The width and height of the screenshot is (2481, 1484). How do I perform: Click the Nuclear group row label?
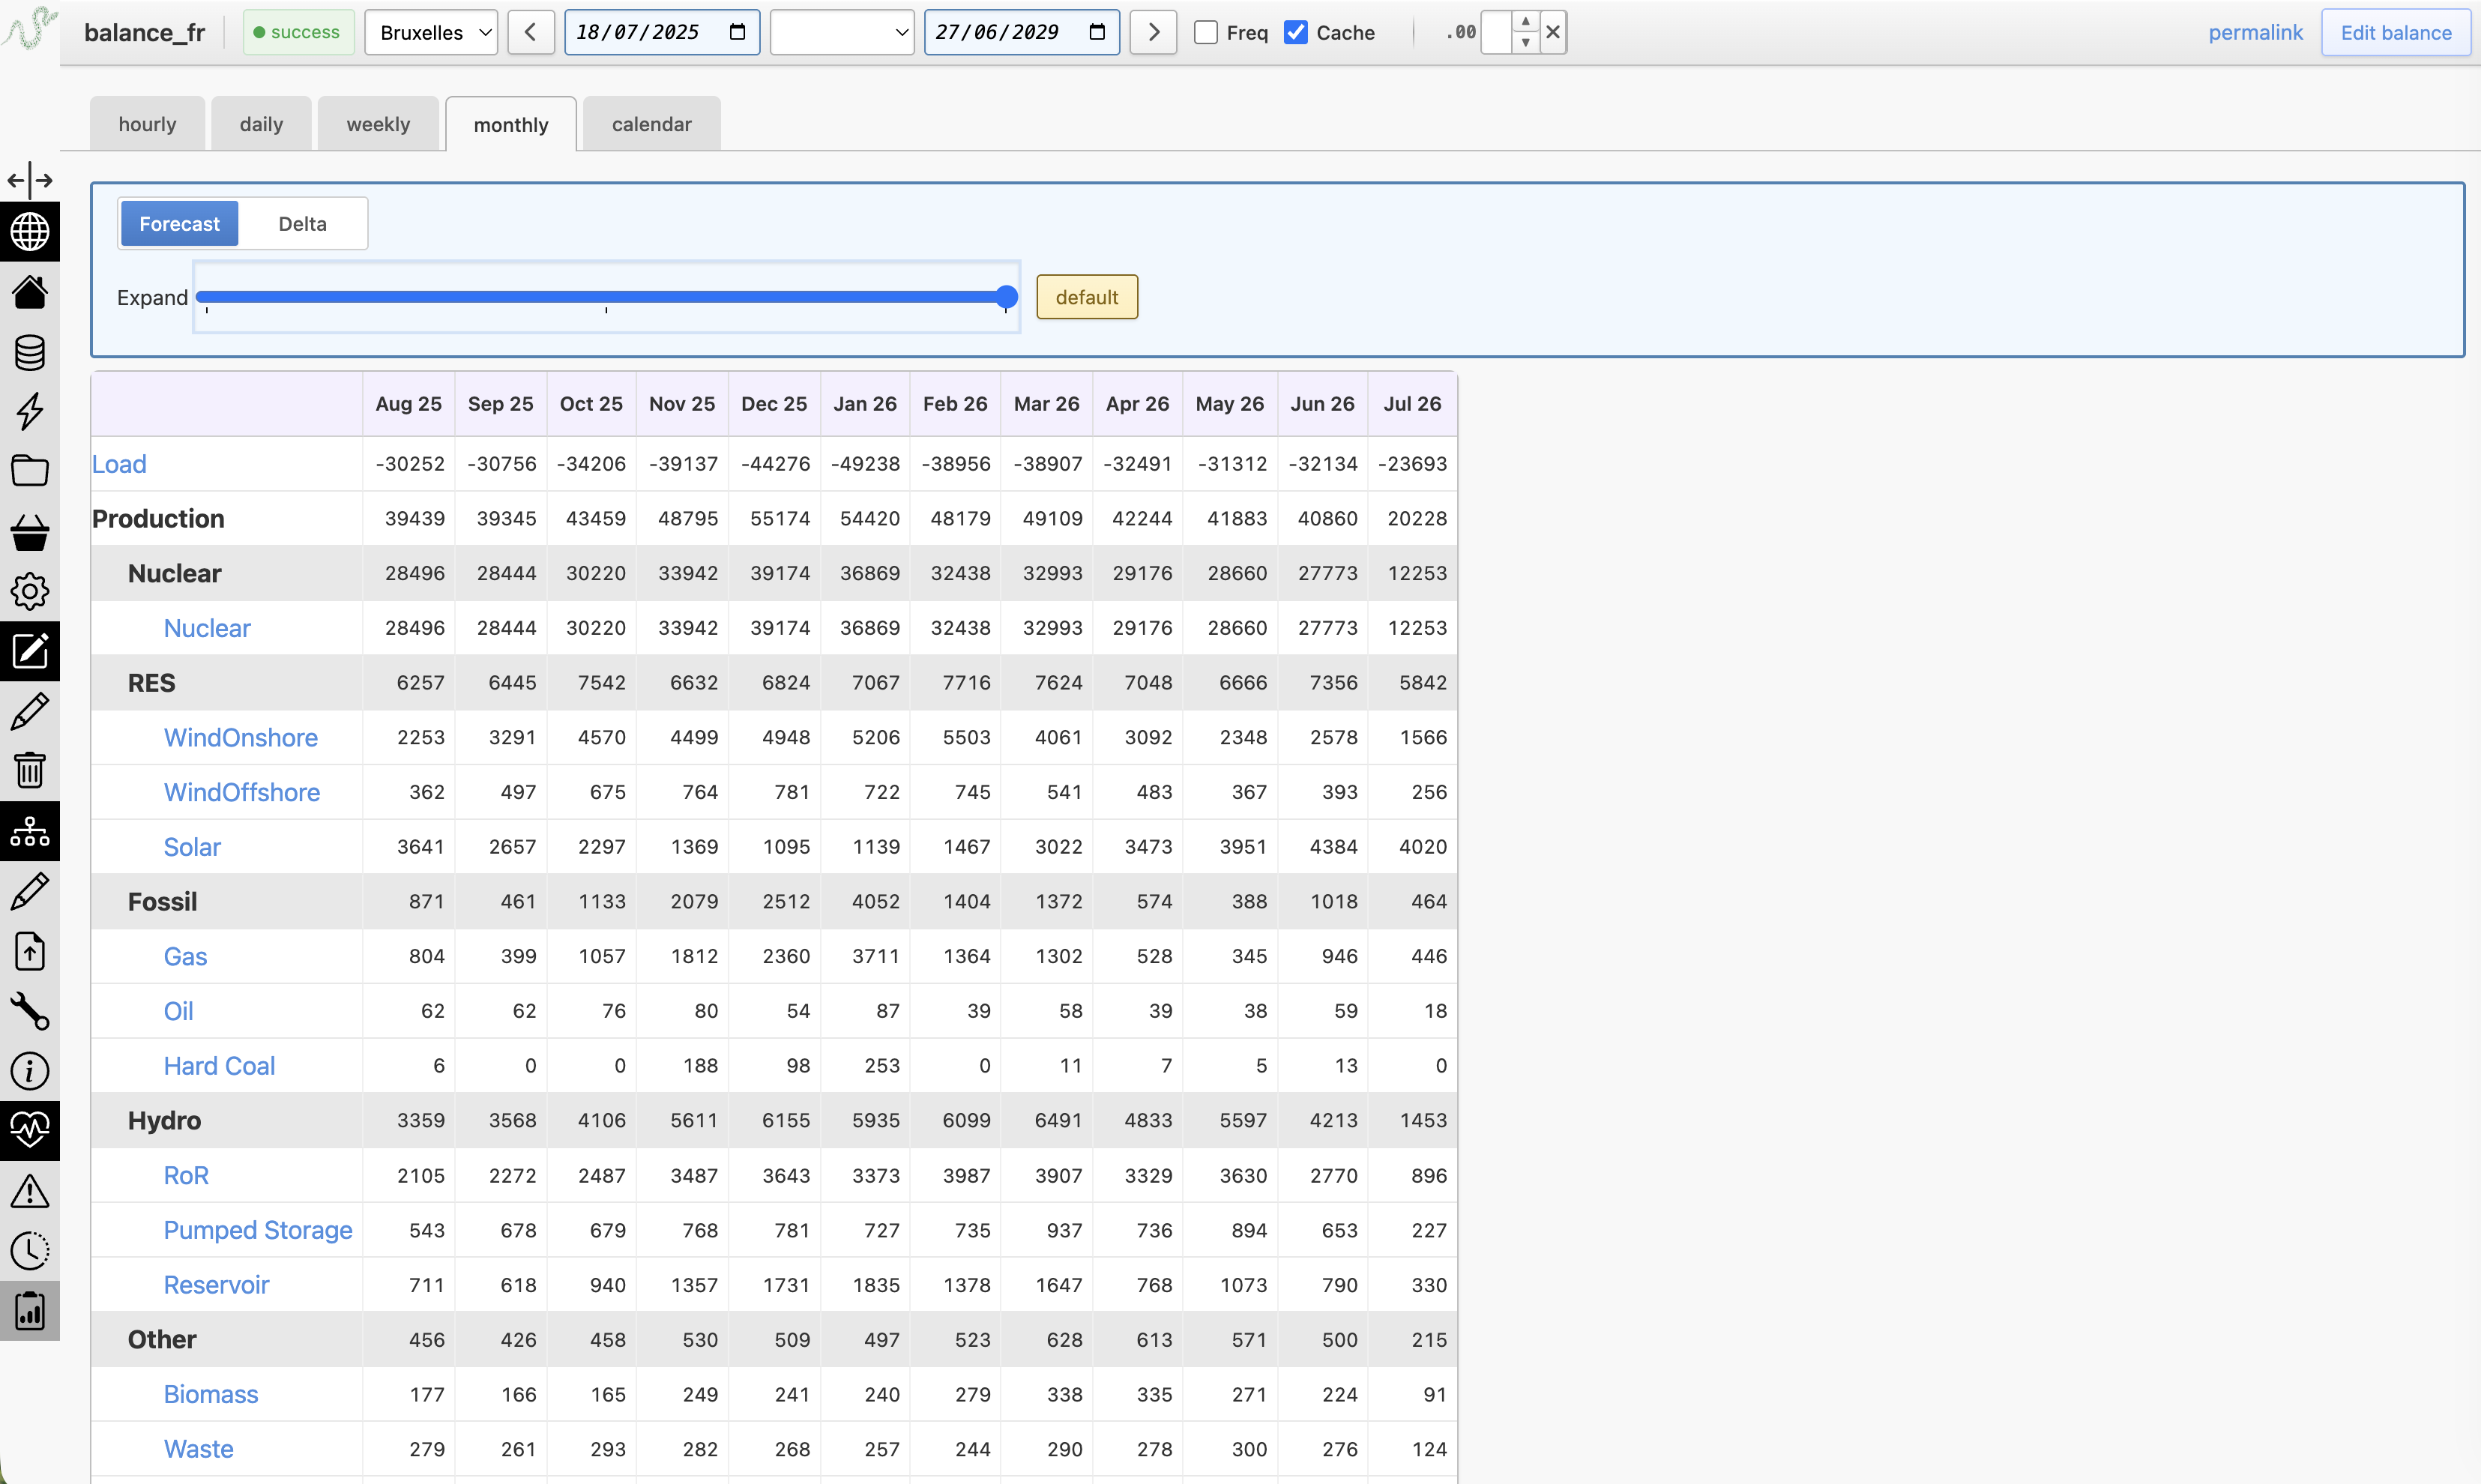pyautogui.click(x=174, y=573)
